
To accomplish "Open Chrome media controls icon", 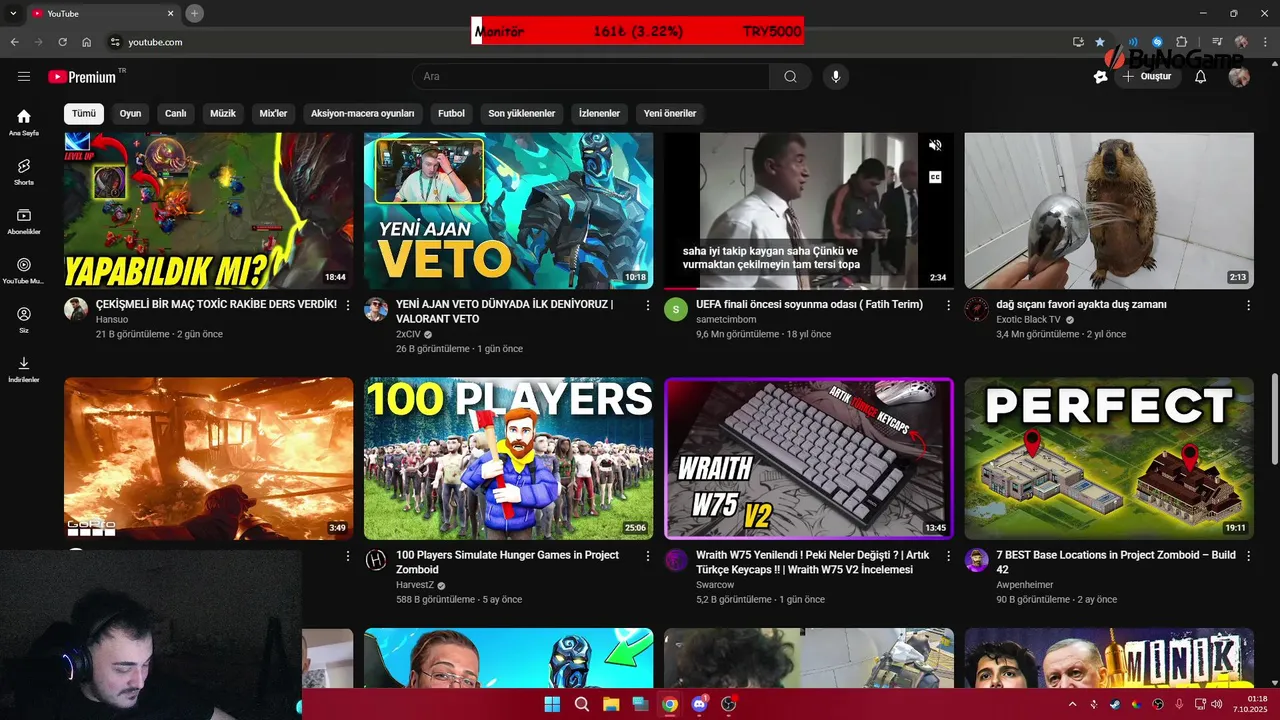I will click(x=1217, y=42).
